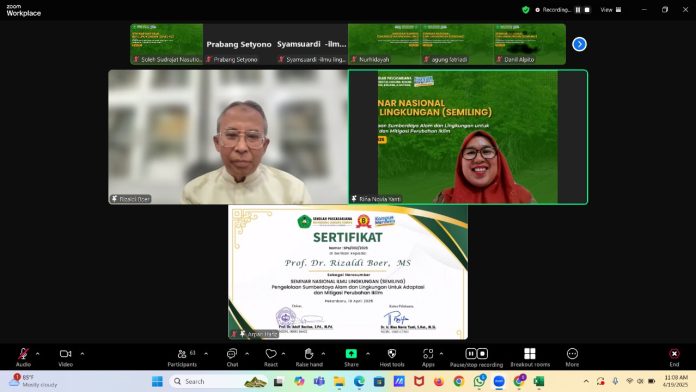The height and width of the screenshot is (392, 696).
Task: Open the Windows Start menu
Action: click(157, 381)
